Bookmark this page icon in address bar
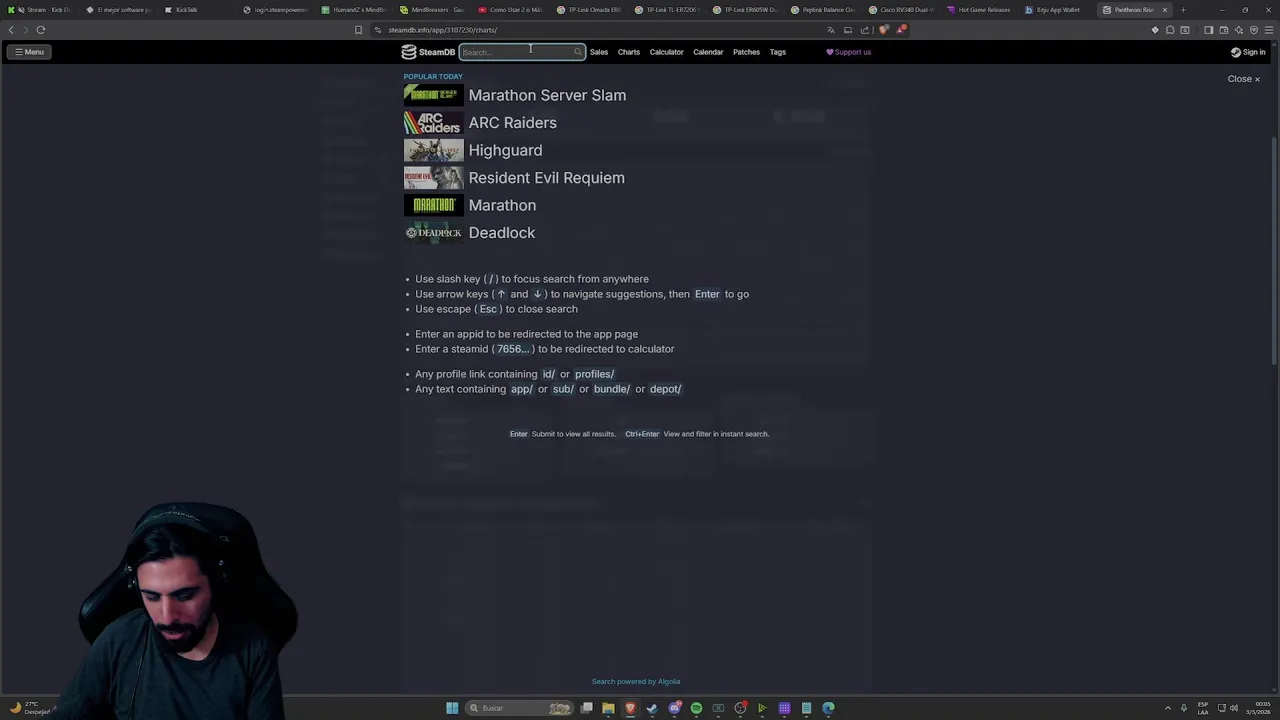The image size is (1280, 720). coord(358,30)
